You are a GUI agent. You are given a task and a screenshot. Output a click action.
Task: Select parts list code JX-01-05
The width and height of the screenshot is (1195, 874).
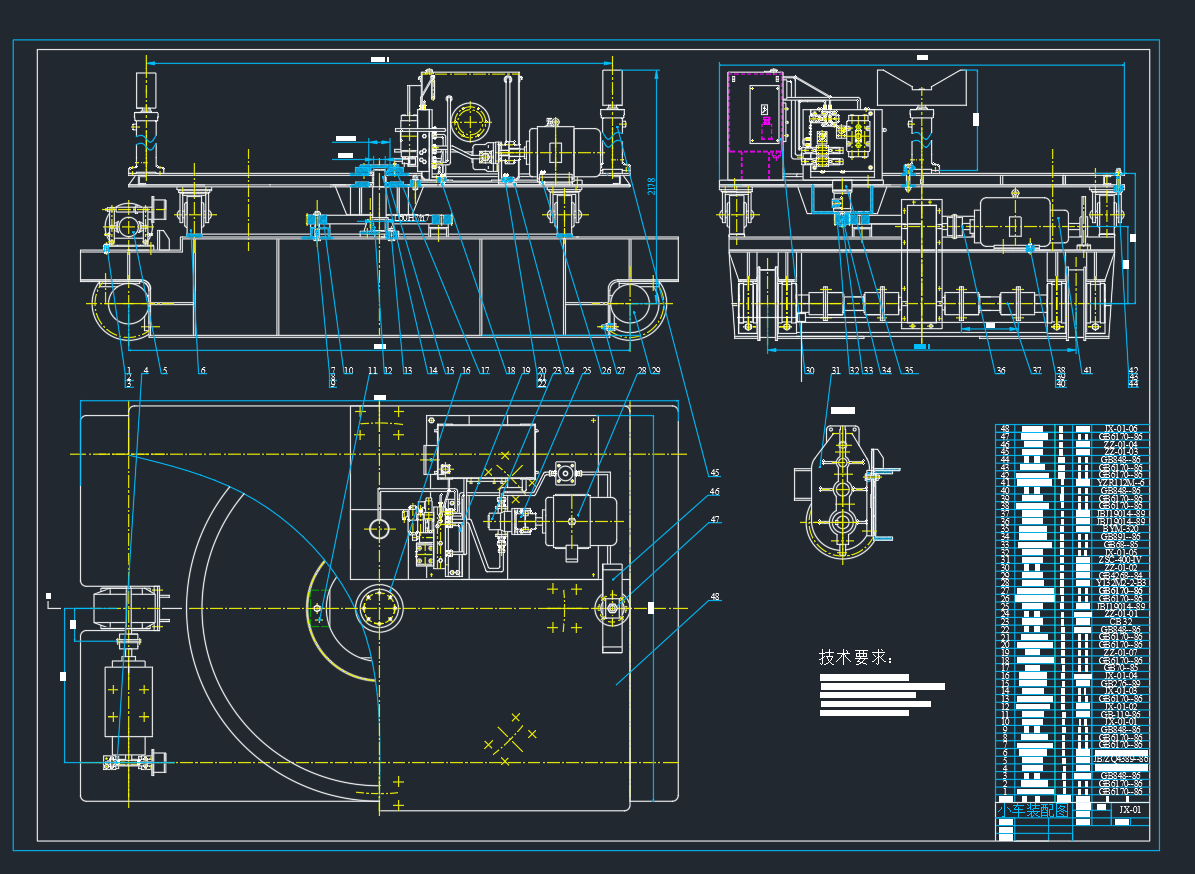(x=1121, y=552)
